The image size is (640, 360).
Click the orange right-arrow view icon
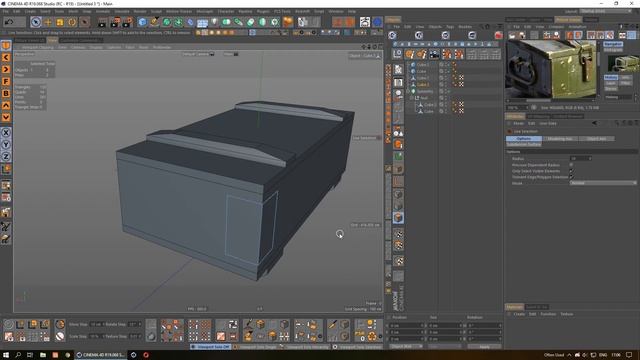6,69
